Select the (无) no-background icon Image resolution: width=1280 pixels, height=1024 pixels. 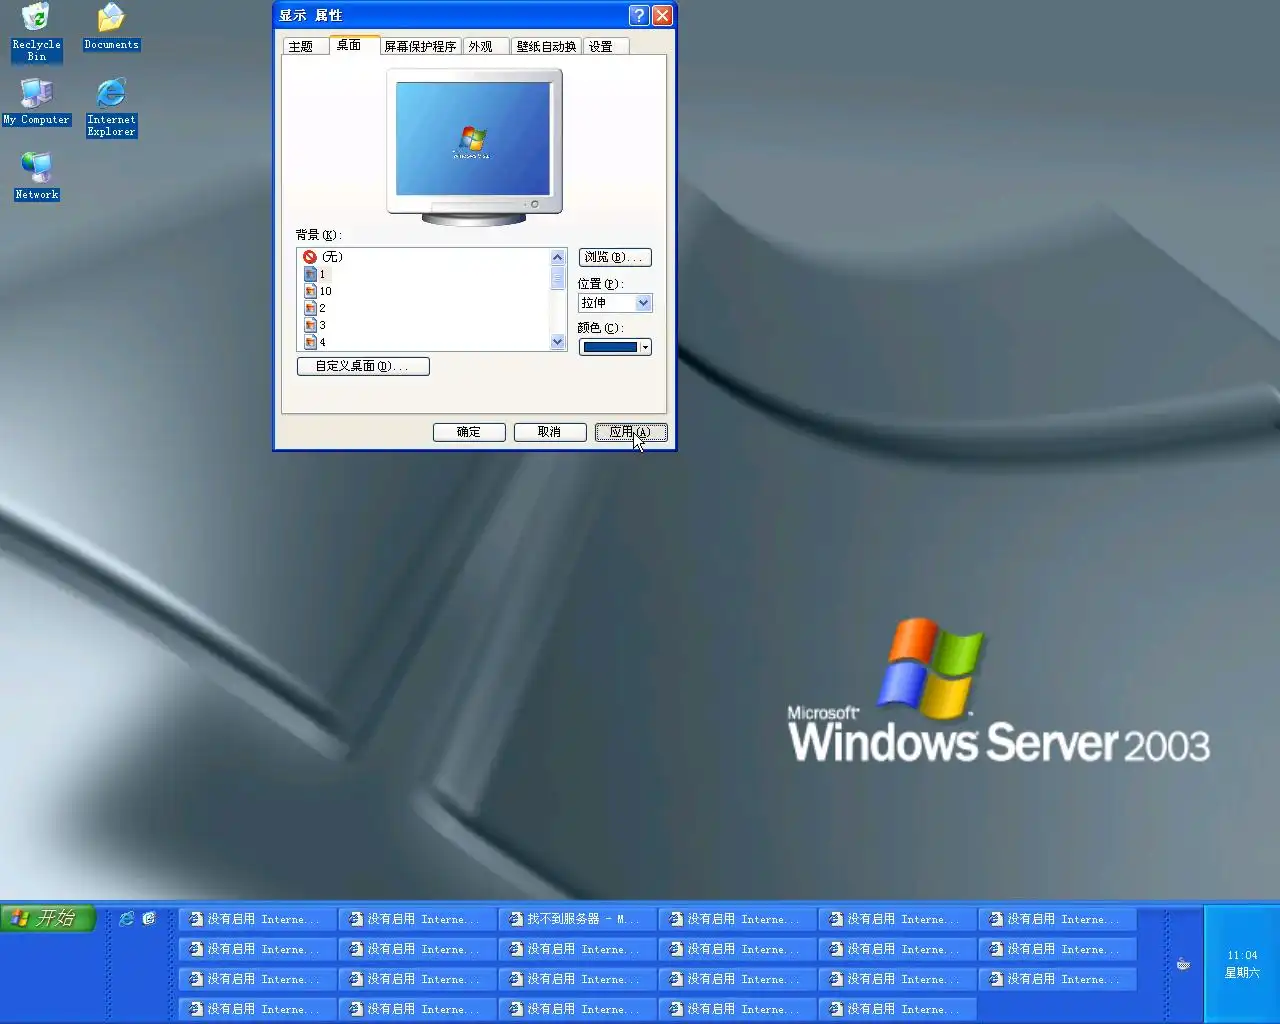(x=310, y=257)
